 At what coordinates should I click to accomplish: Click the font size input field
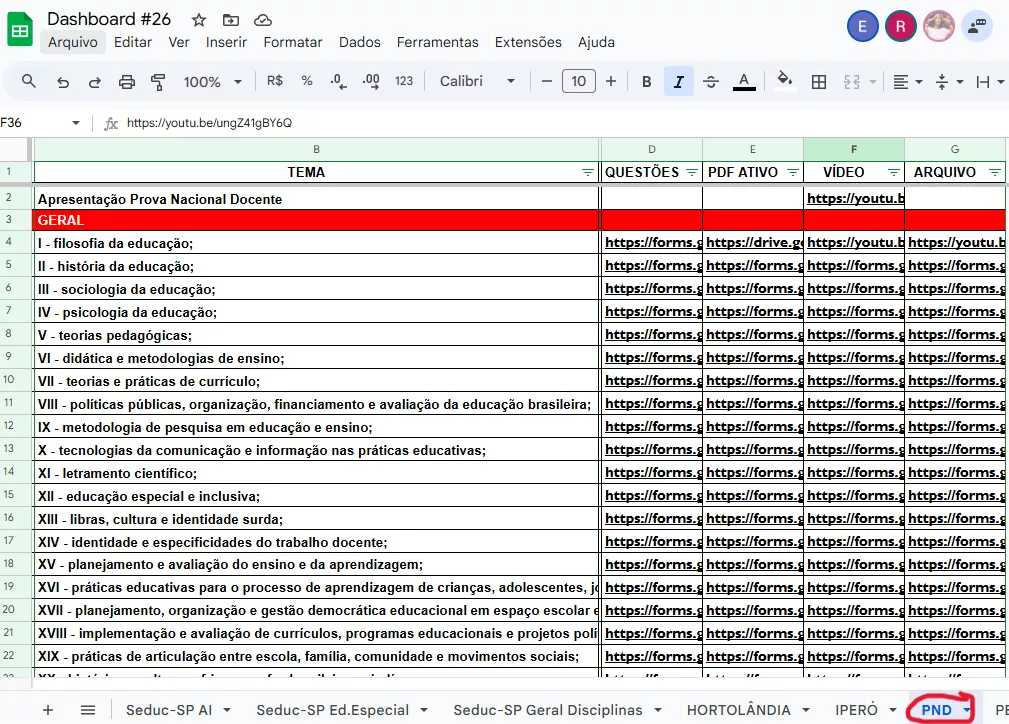579,82
